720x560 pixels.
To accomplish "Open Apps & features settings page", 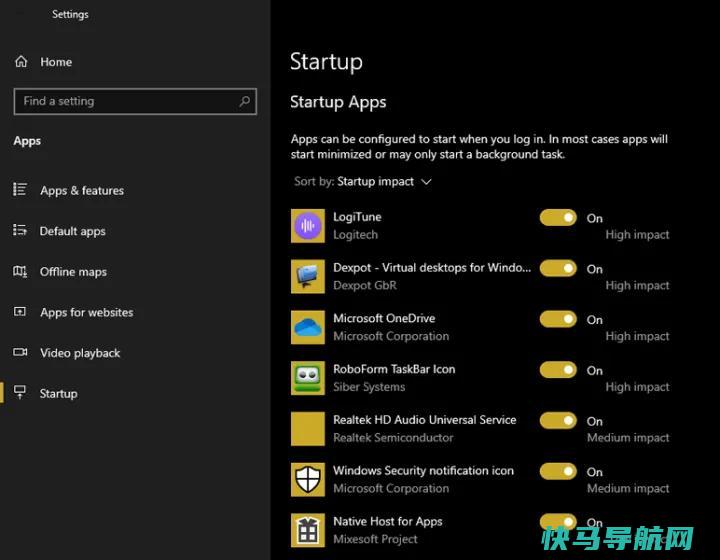I will coord(82,190).
